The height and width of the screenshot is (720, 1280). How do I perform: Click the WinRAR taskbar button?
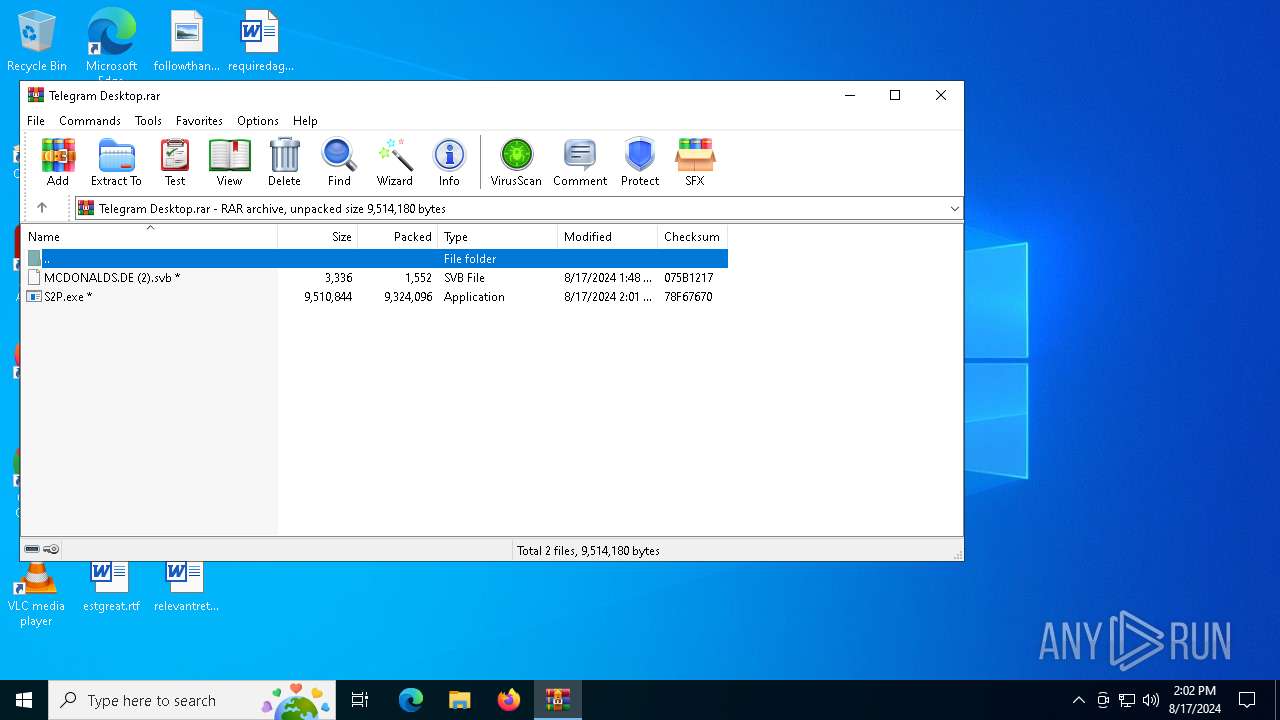pyautogui.click(x=558, y=700)
